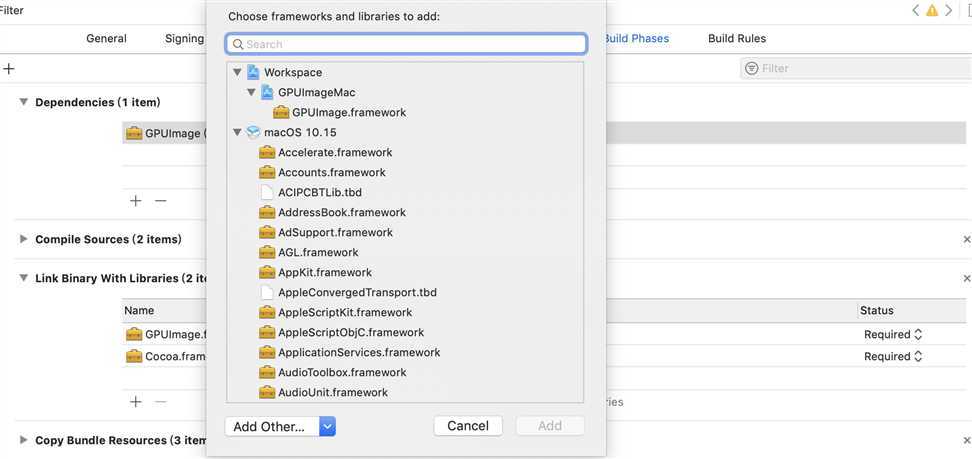Select ApplicationServices.framework text row
Viewport: 972px width, 459px height.
[x=359, y=352]
